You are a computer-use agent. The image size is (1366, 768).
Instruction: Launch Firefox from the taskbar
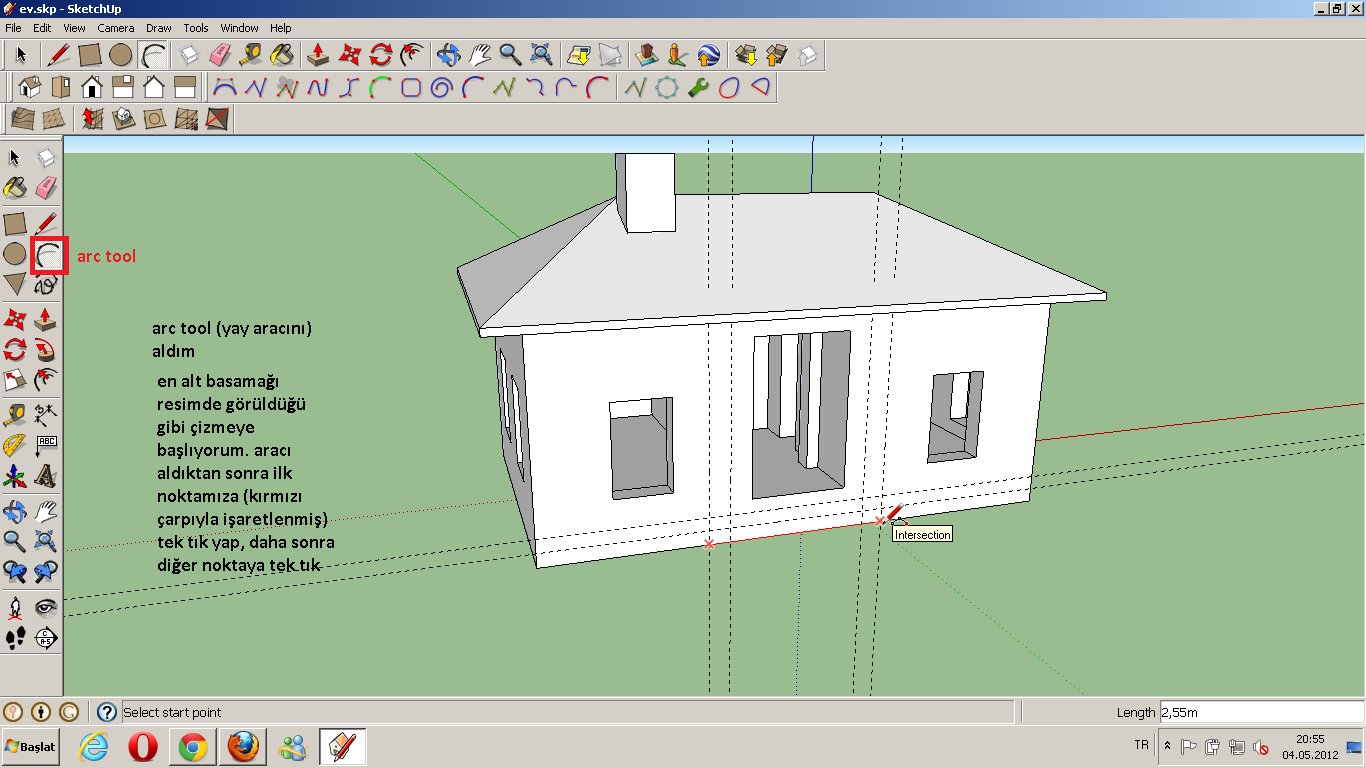point(242,746)
